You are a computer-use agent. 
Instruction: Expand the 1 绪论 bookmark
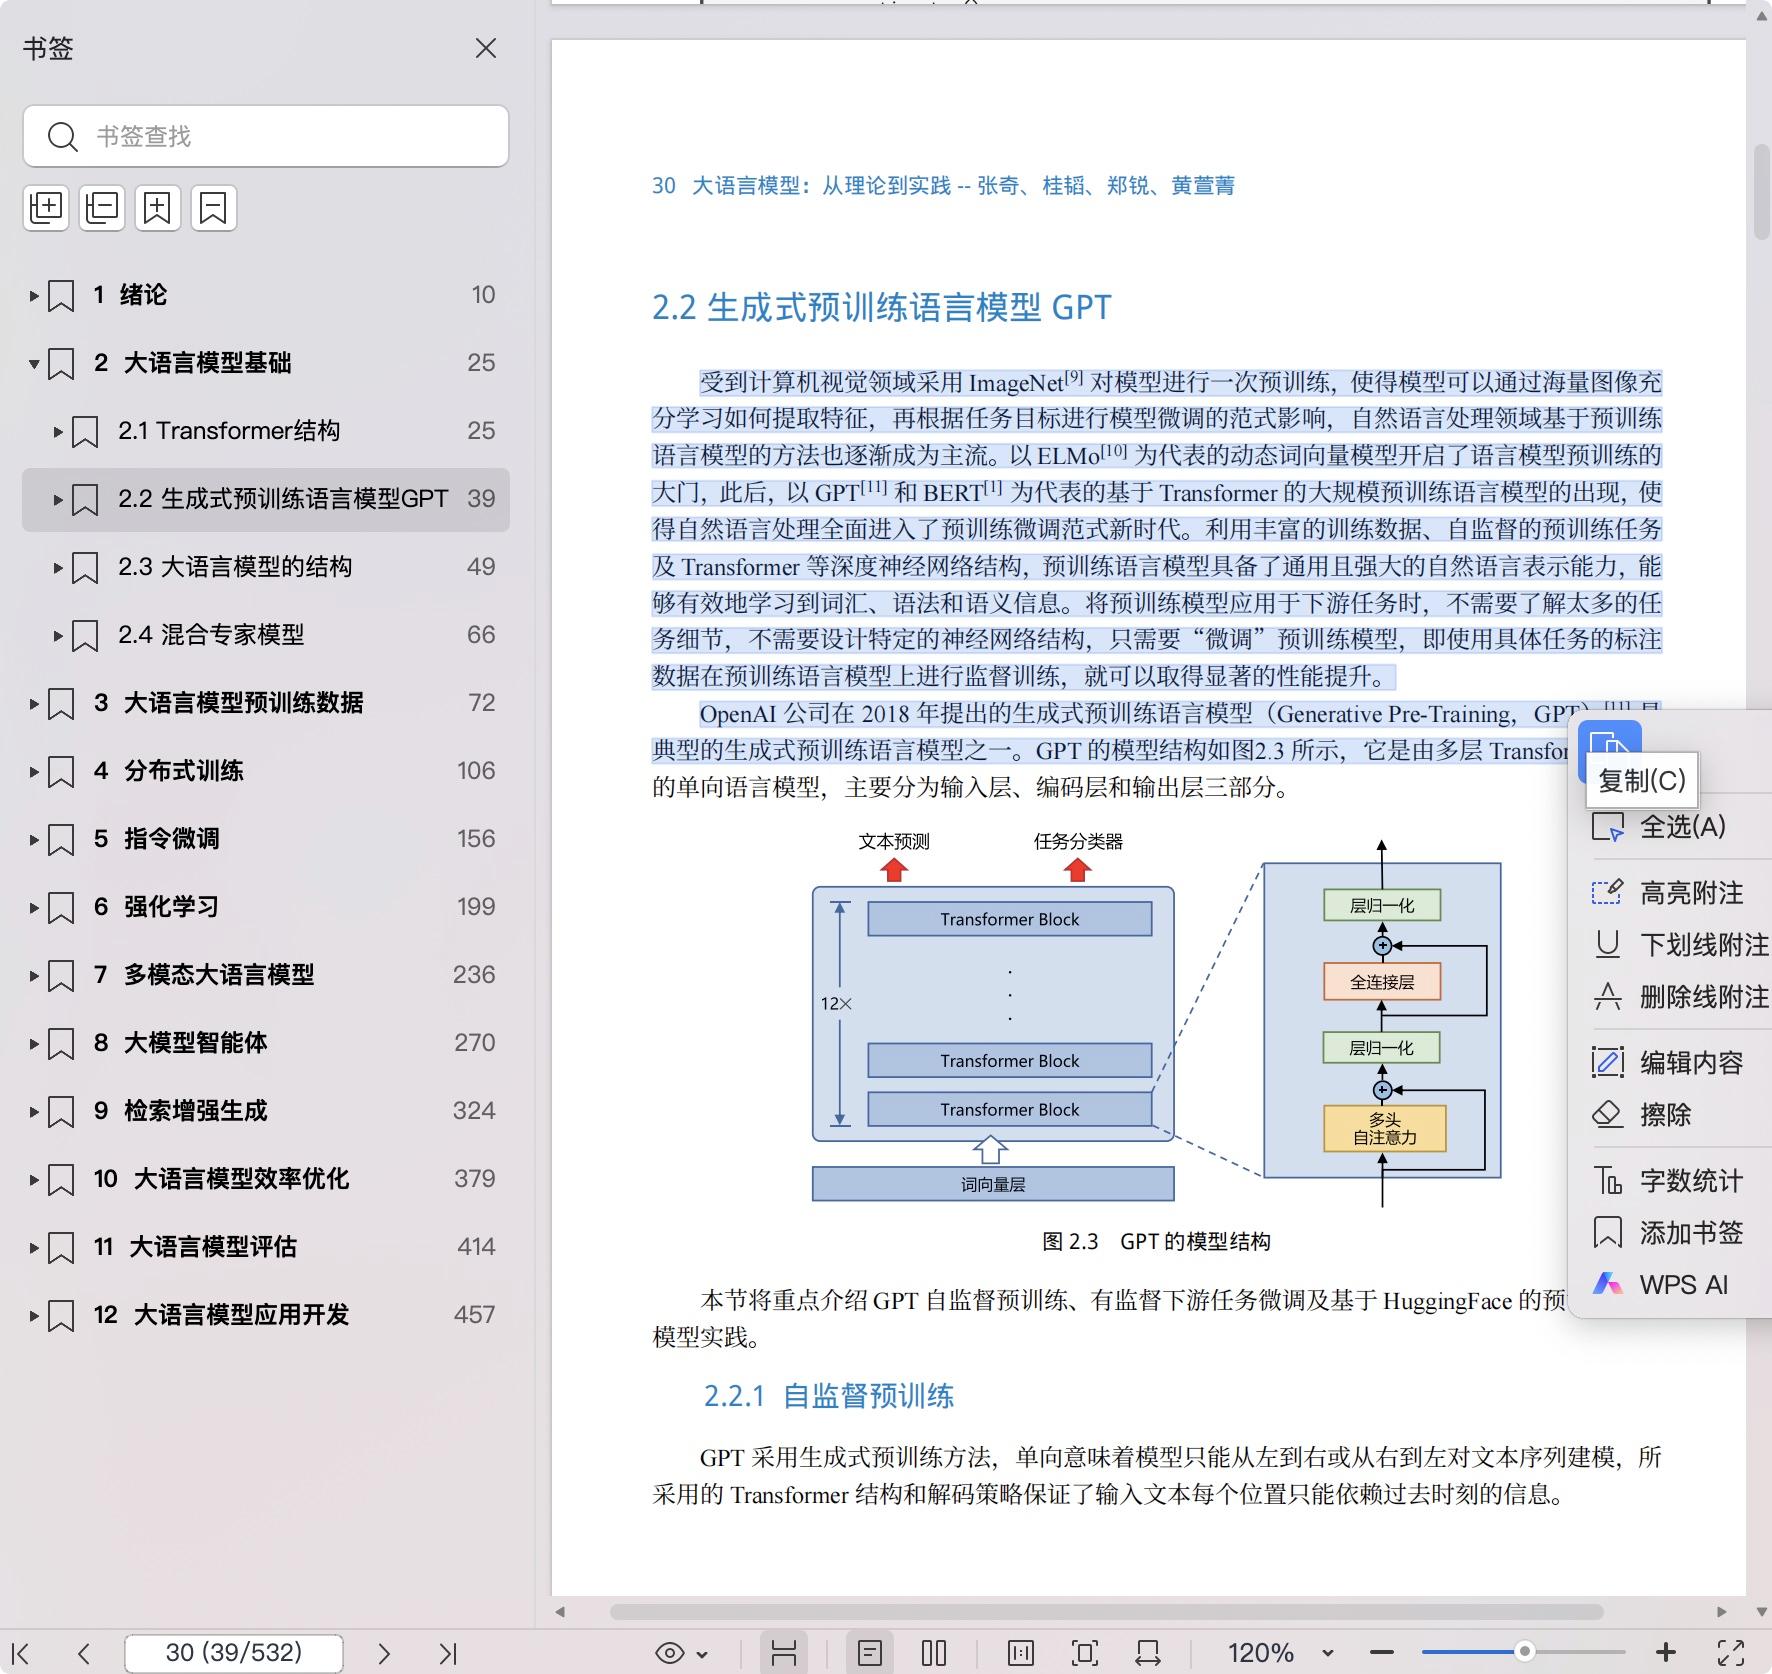coord(33,295)
